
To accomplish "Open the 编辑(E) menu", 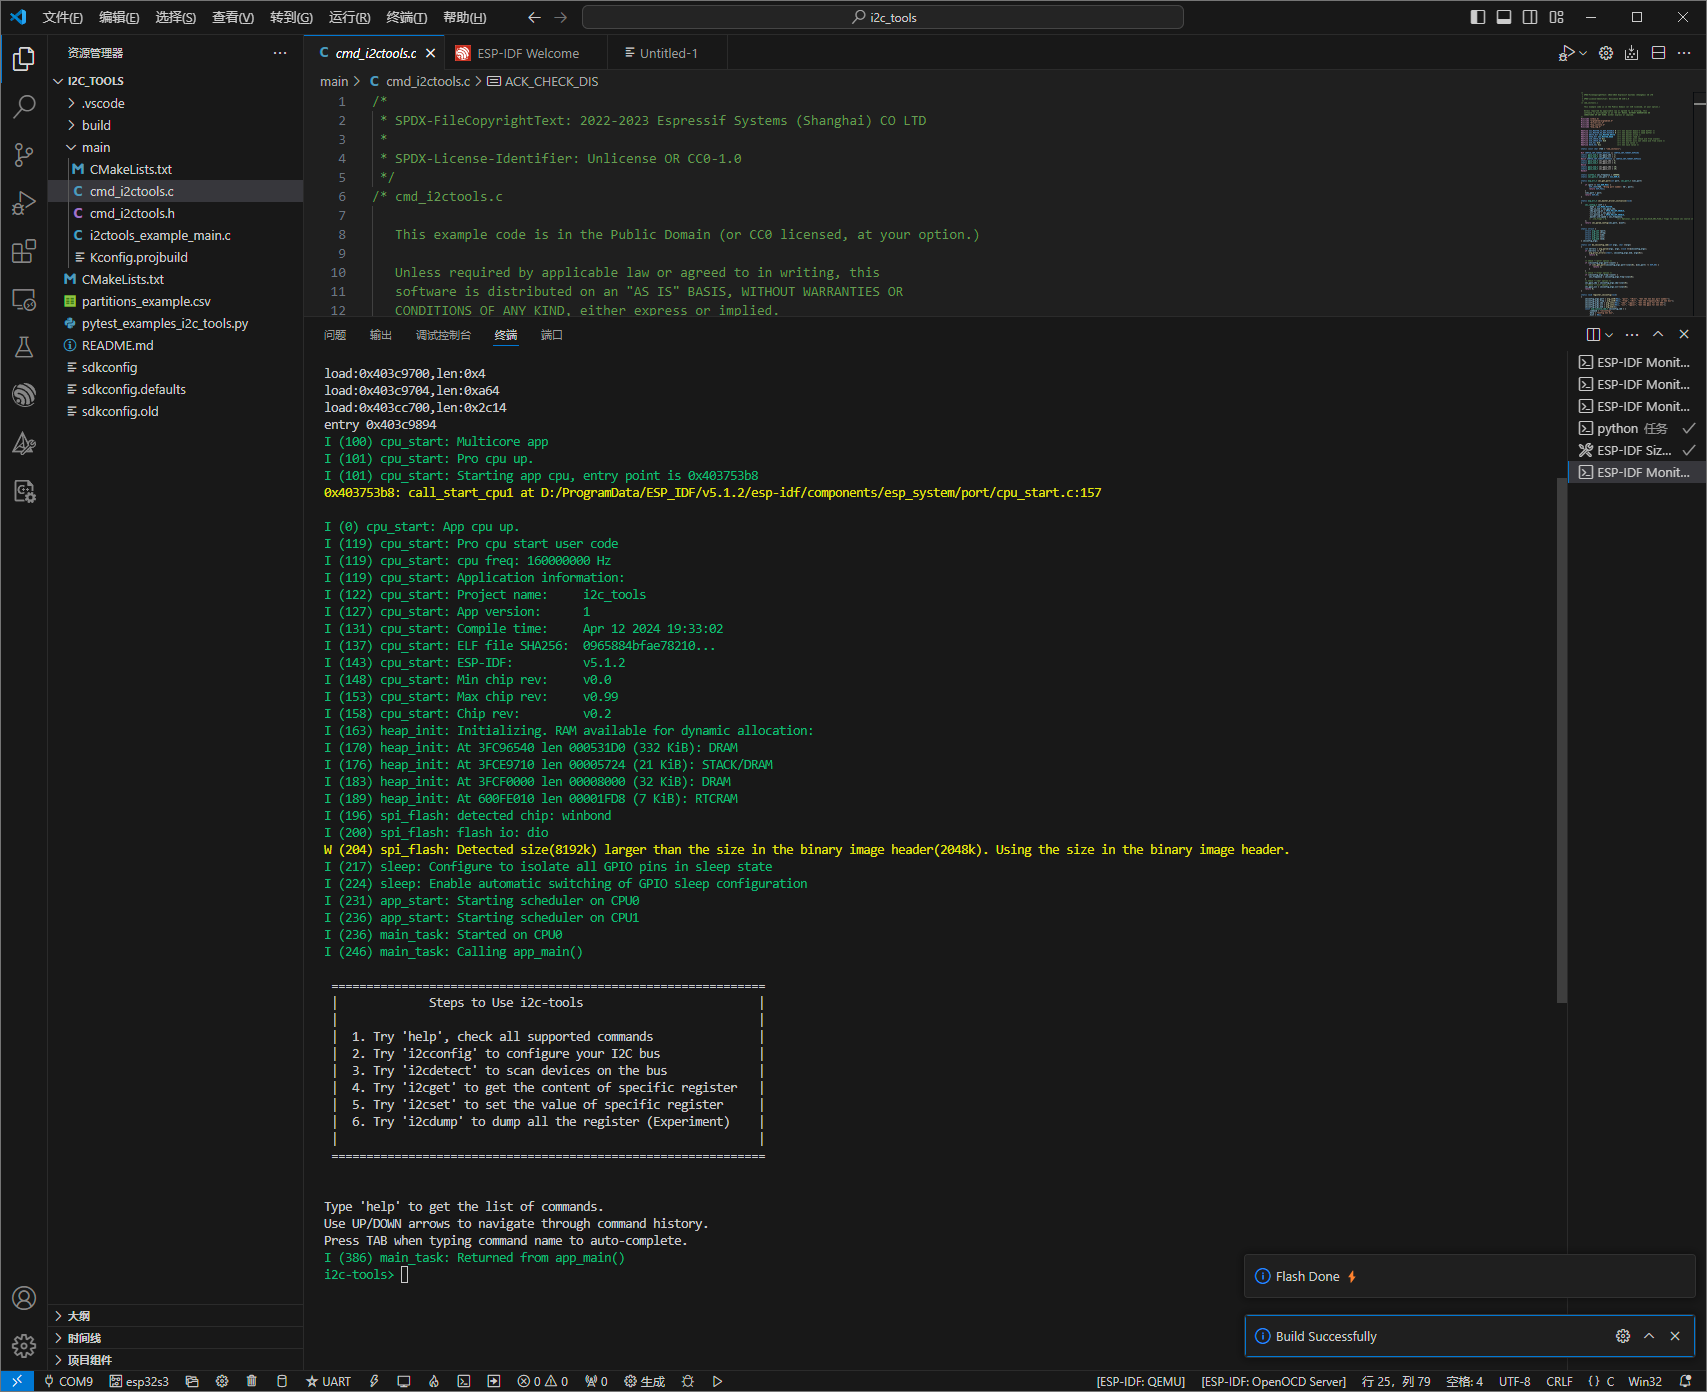I will tap(119, 17).
